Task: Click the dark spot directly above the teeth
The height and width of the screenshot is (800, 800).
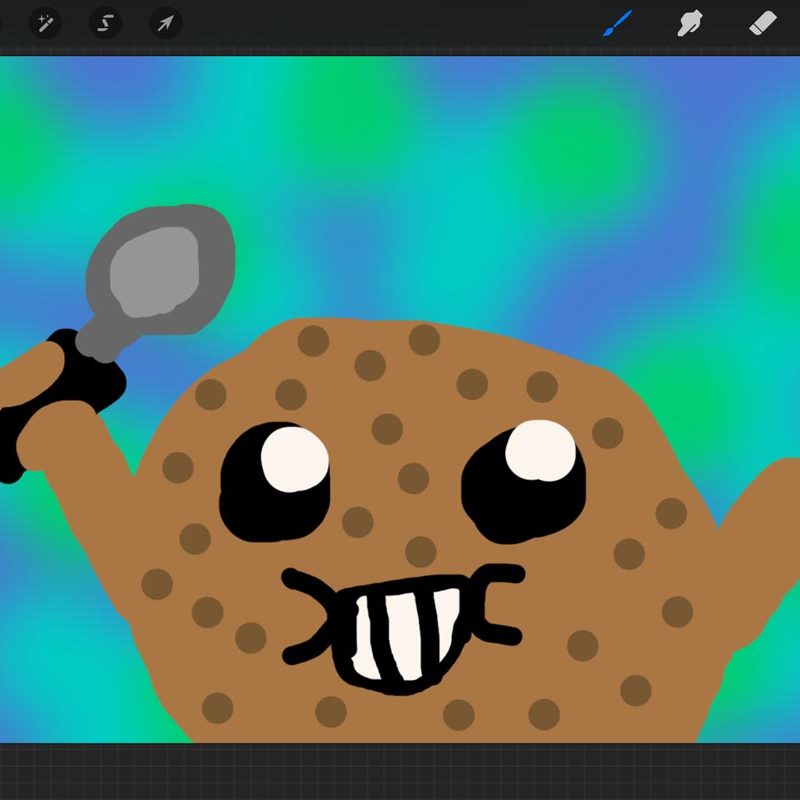Action: [420, 551]
